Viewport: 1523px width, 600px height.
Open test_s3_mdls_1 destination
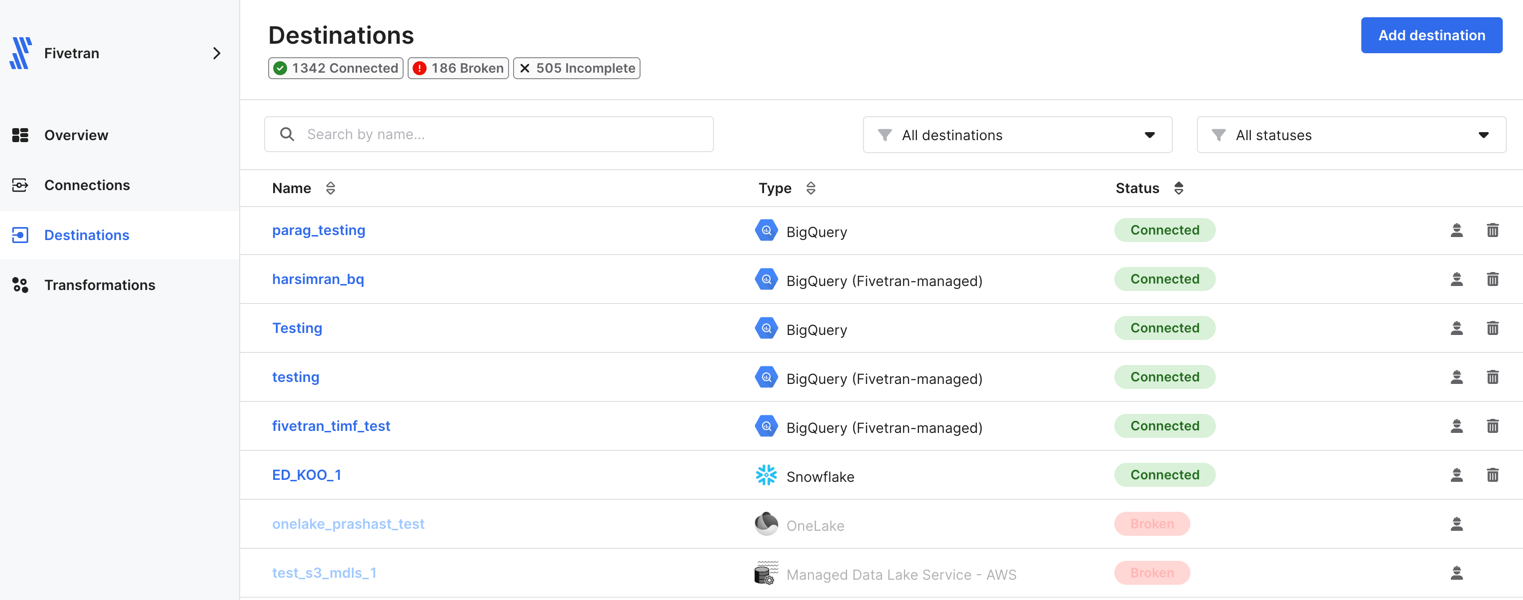[x=324, y=573]
